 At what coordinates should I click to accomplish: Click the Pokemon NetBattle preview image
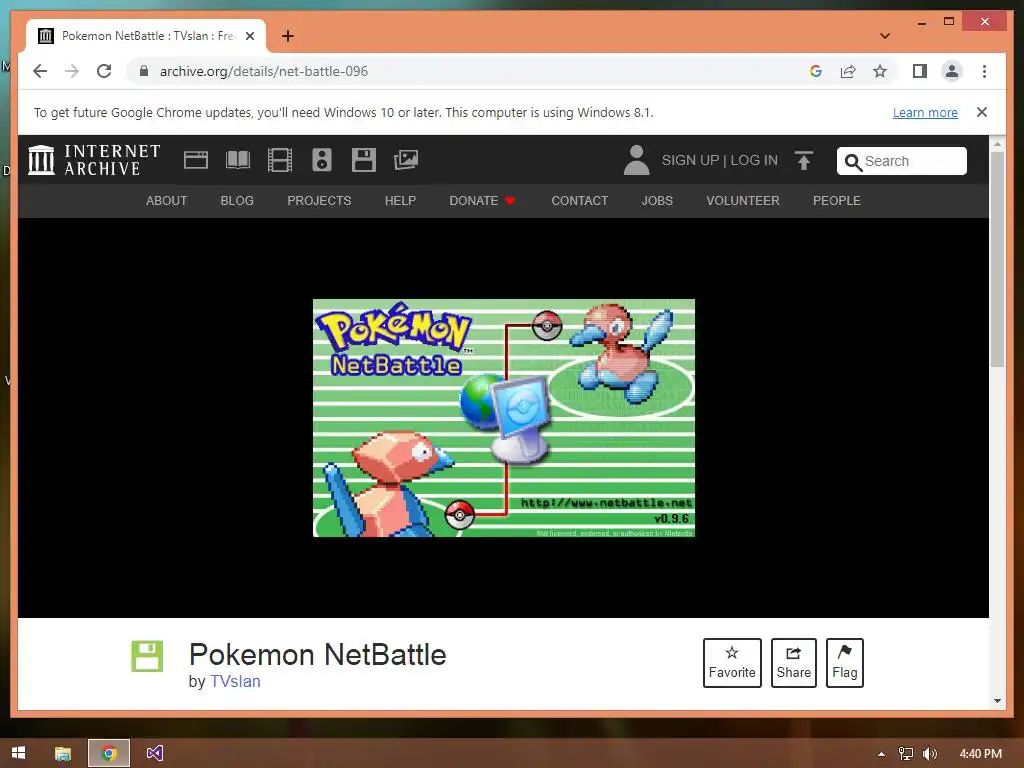(504, 418)
